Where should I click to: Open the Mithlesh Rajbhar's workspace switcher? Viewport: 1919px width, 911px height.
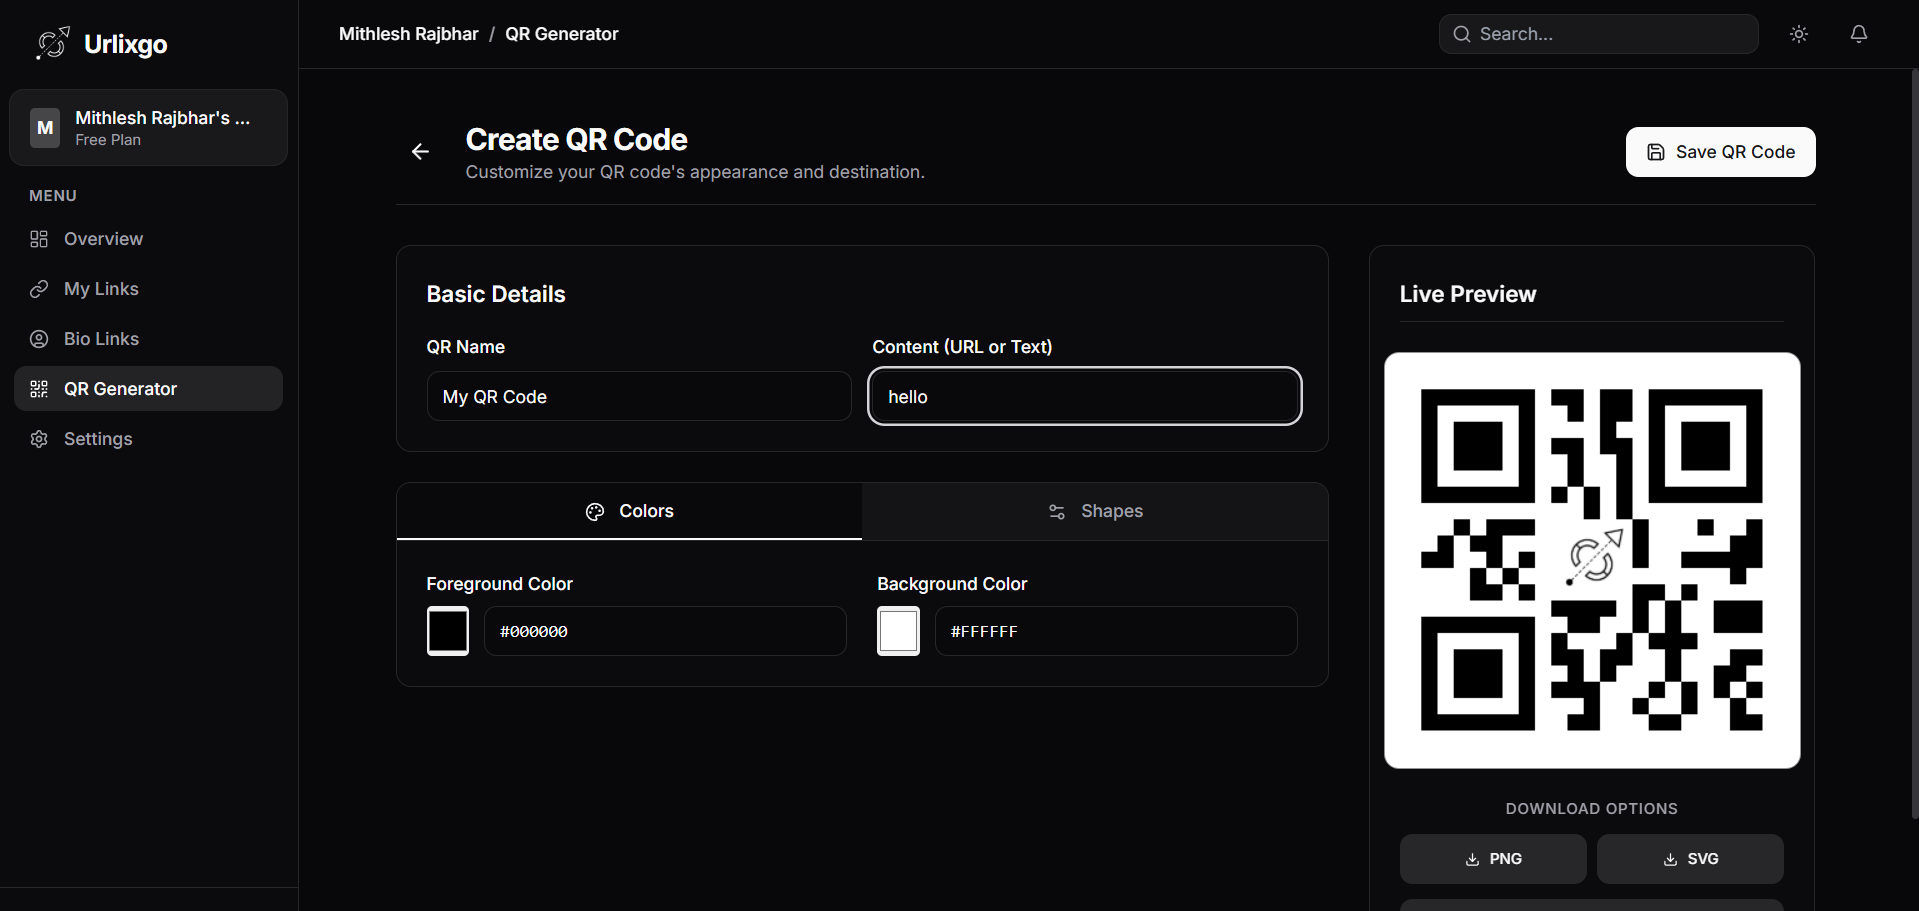coord(148,128)
